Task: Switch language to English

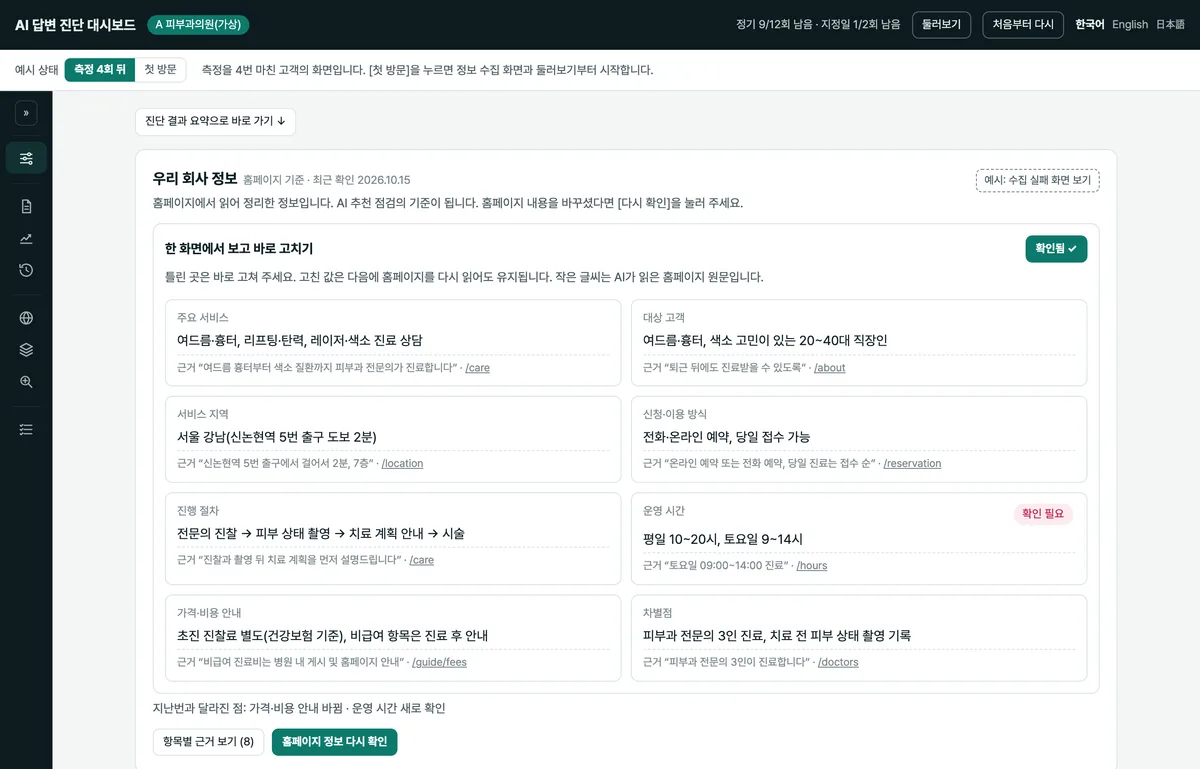Action: [x=1130, y=24]
